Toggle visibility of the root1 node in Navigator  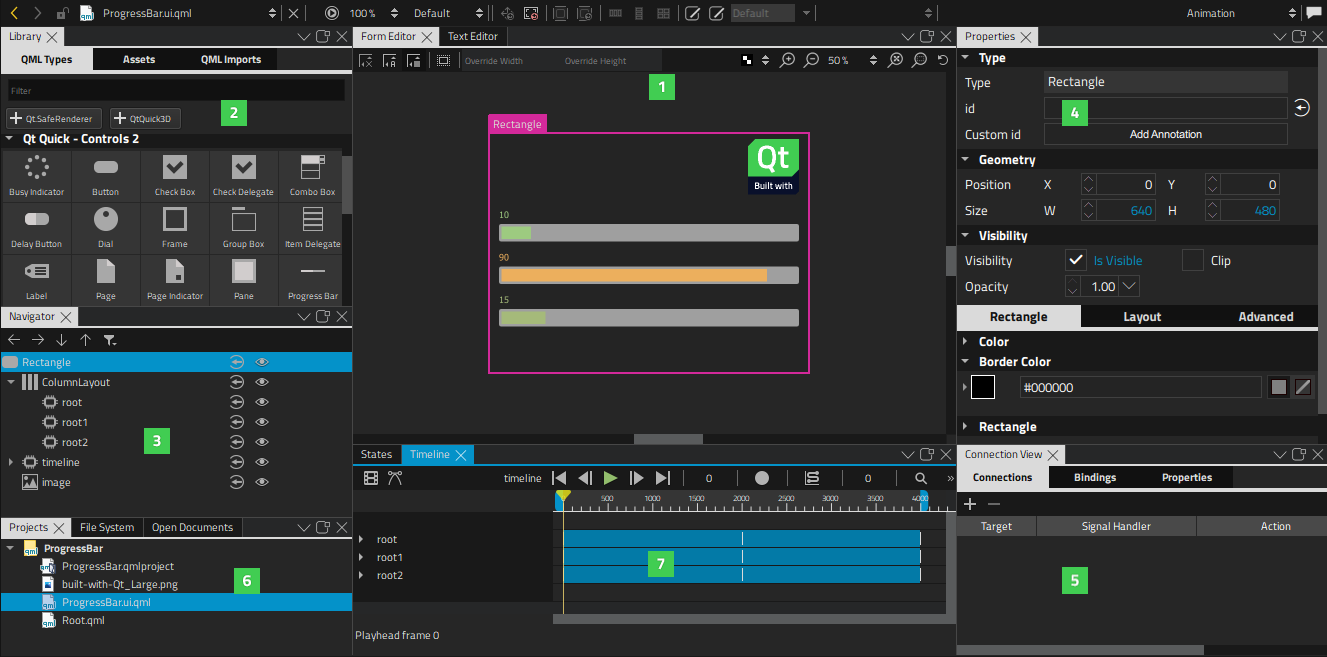(262, 421)
